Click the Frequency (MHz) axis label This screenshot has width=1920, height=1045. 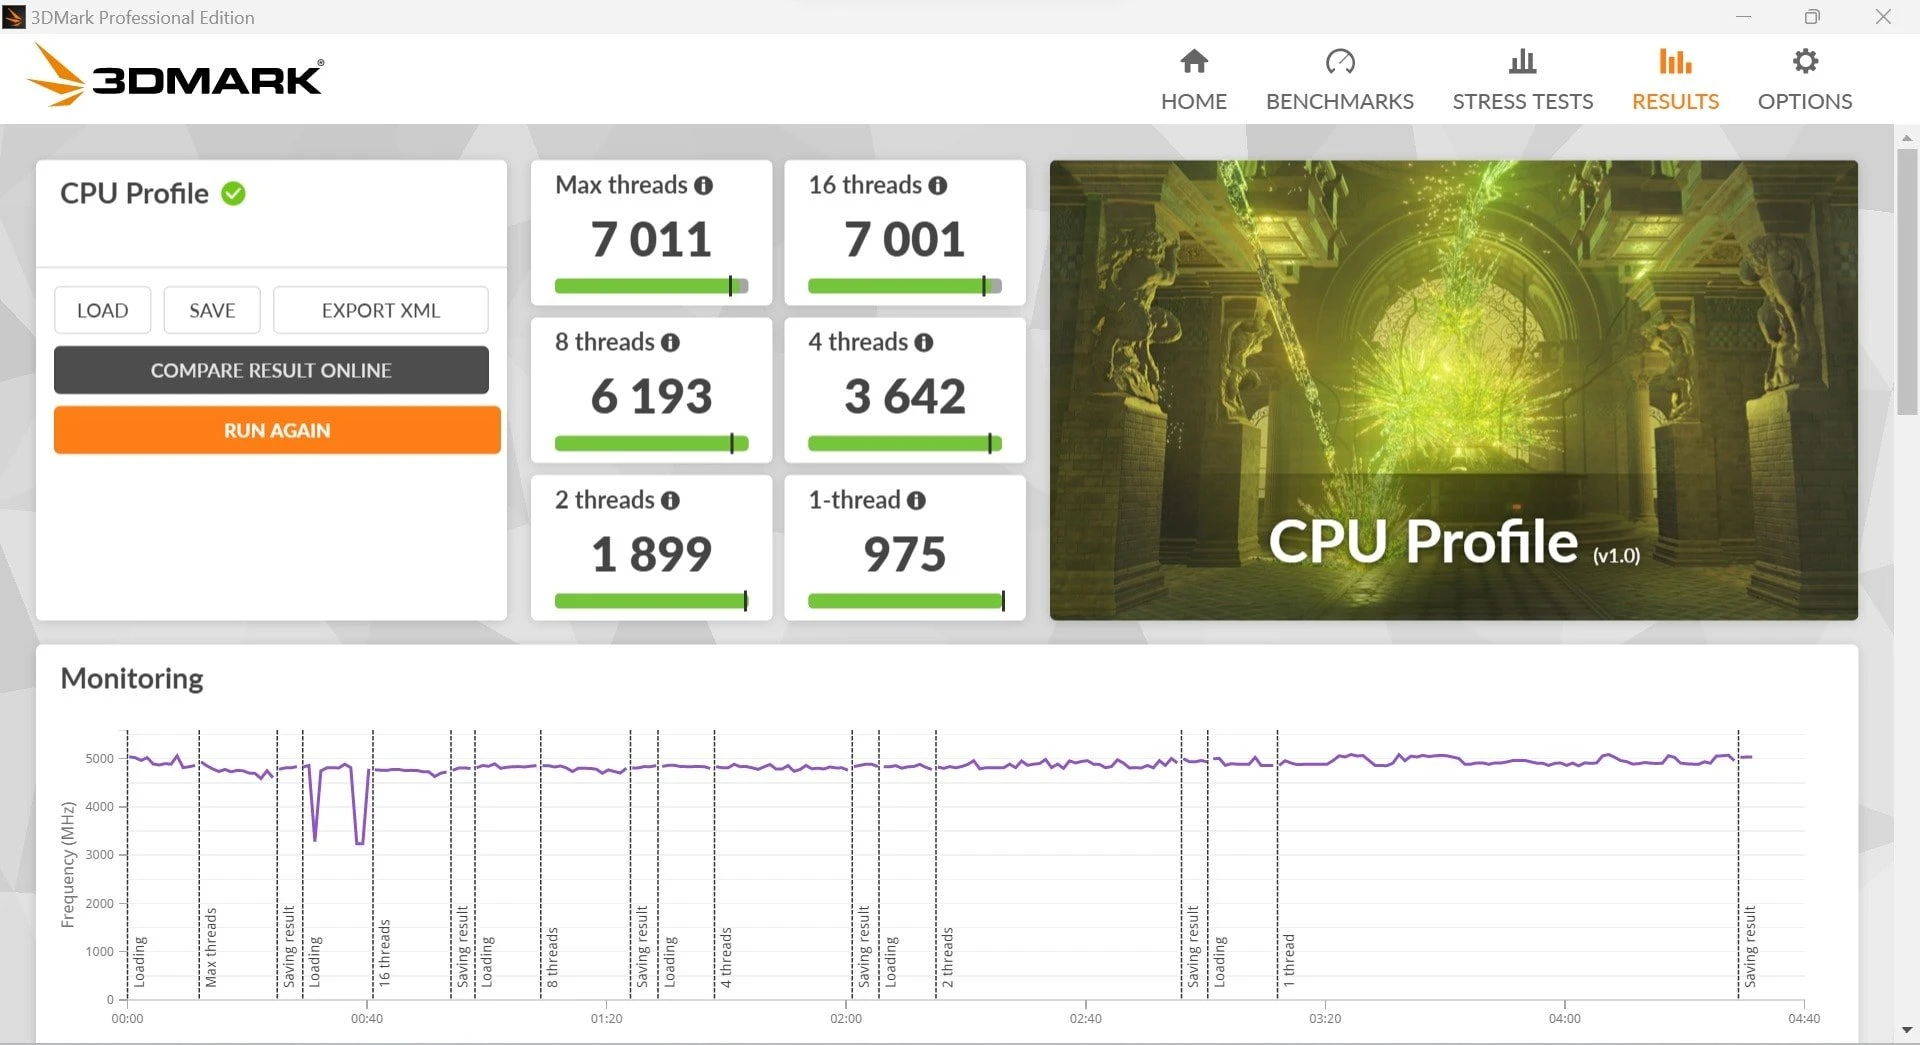click(68, 864)
